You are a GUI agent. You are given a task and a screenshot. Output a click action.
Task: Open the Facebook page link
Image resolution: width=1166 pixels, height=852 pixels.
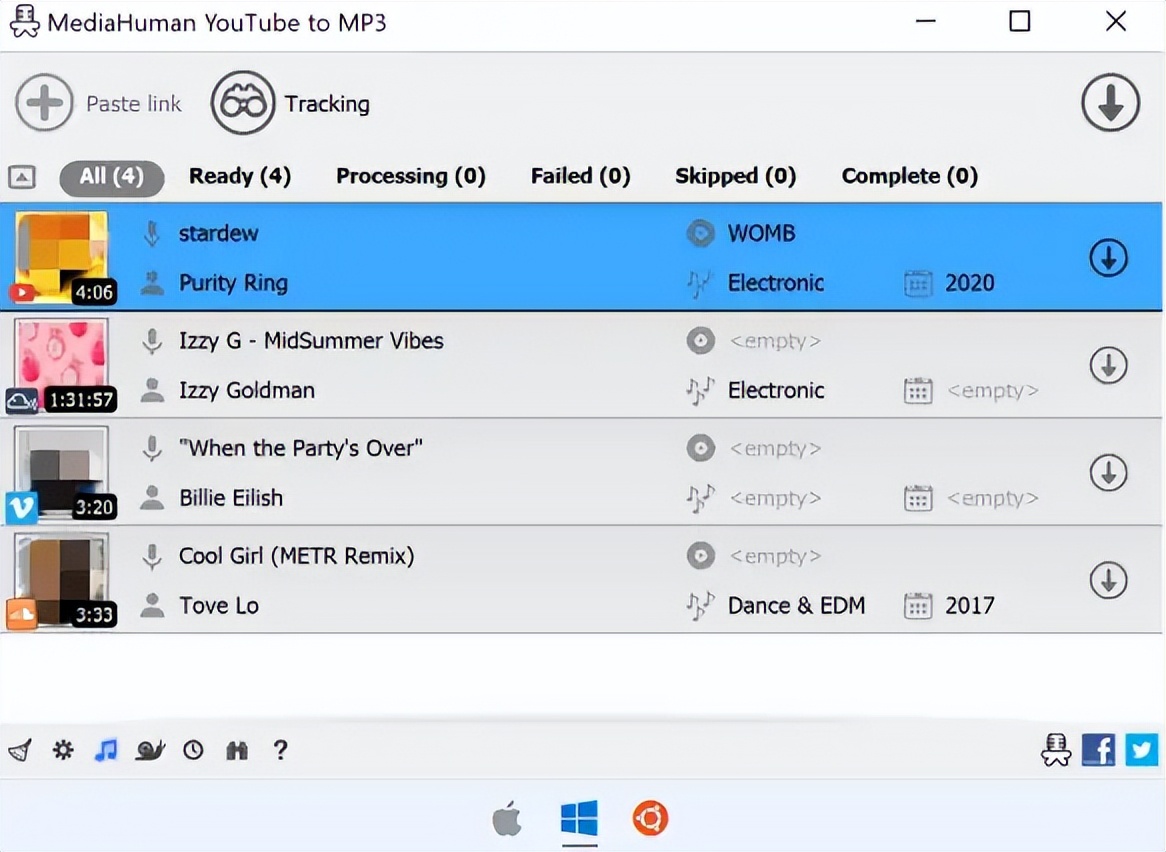coord(1098,749)
